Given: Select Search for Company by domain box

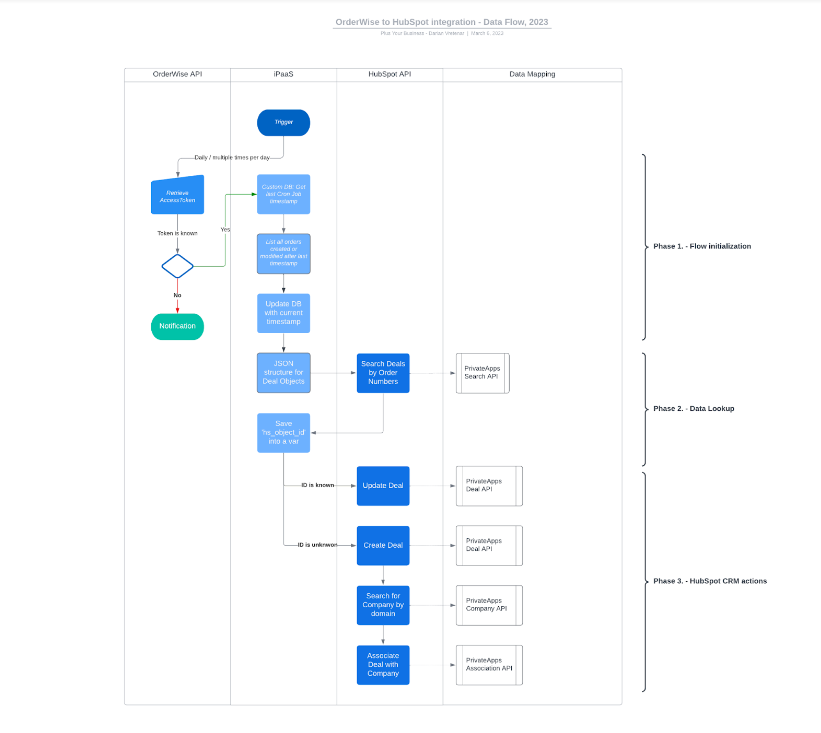Looking at the screenshot, I should coord(383,605).
